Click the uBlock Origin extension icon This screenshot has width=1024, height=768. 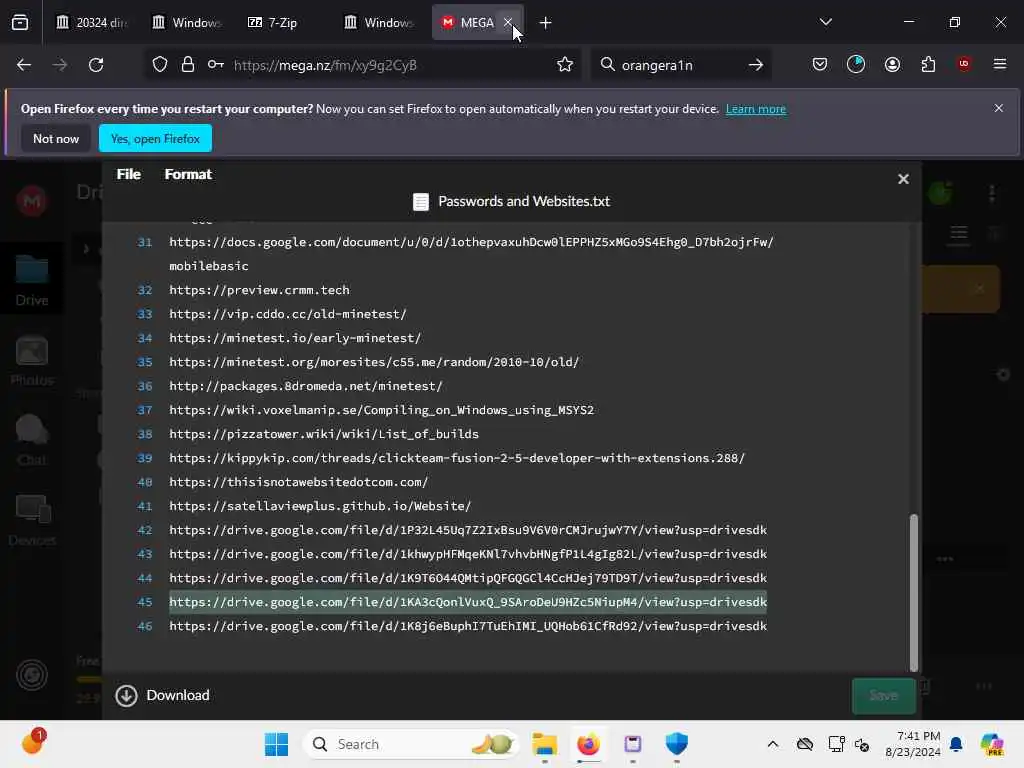click(964, 64)
